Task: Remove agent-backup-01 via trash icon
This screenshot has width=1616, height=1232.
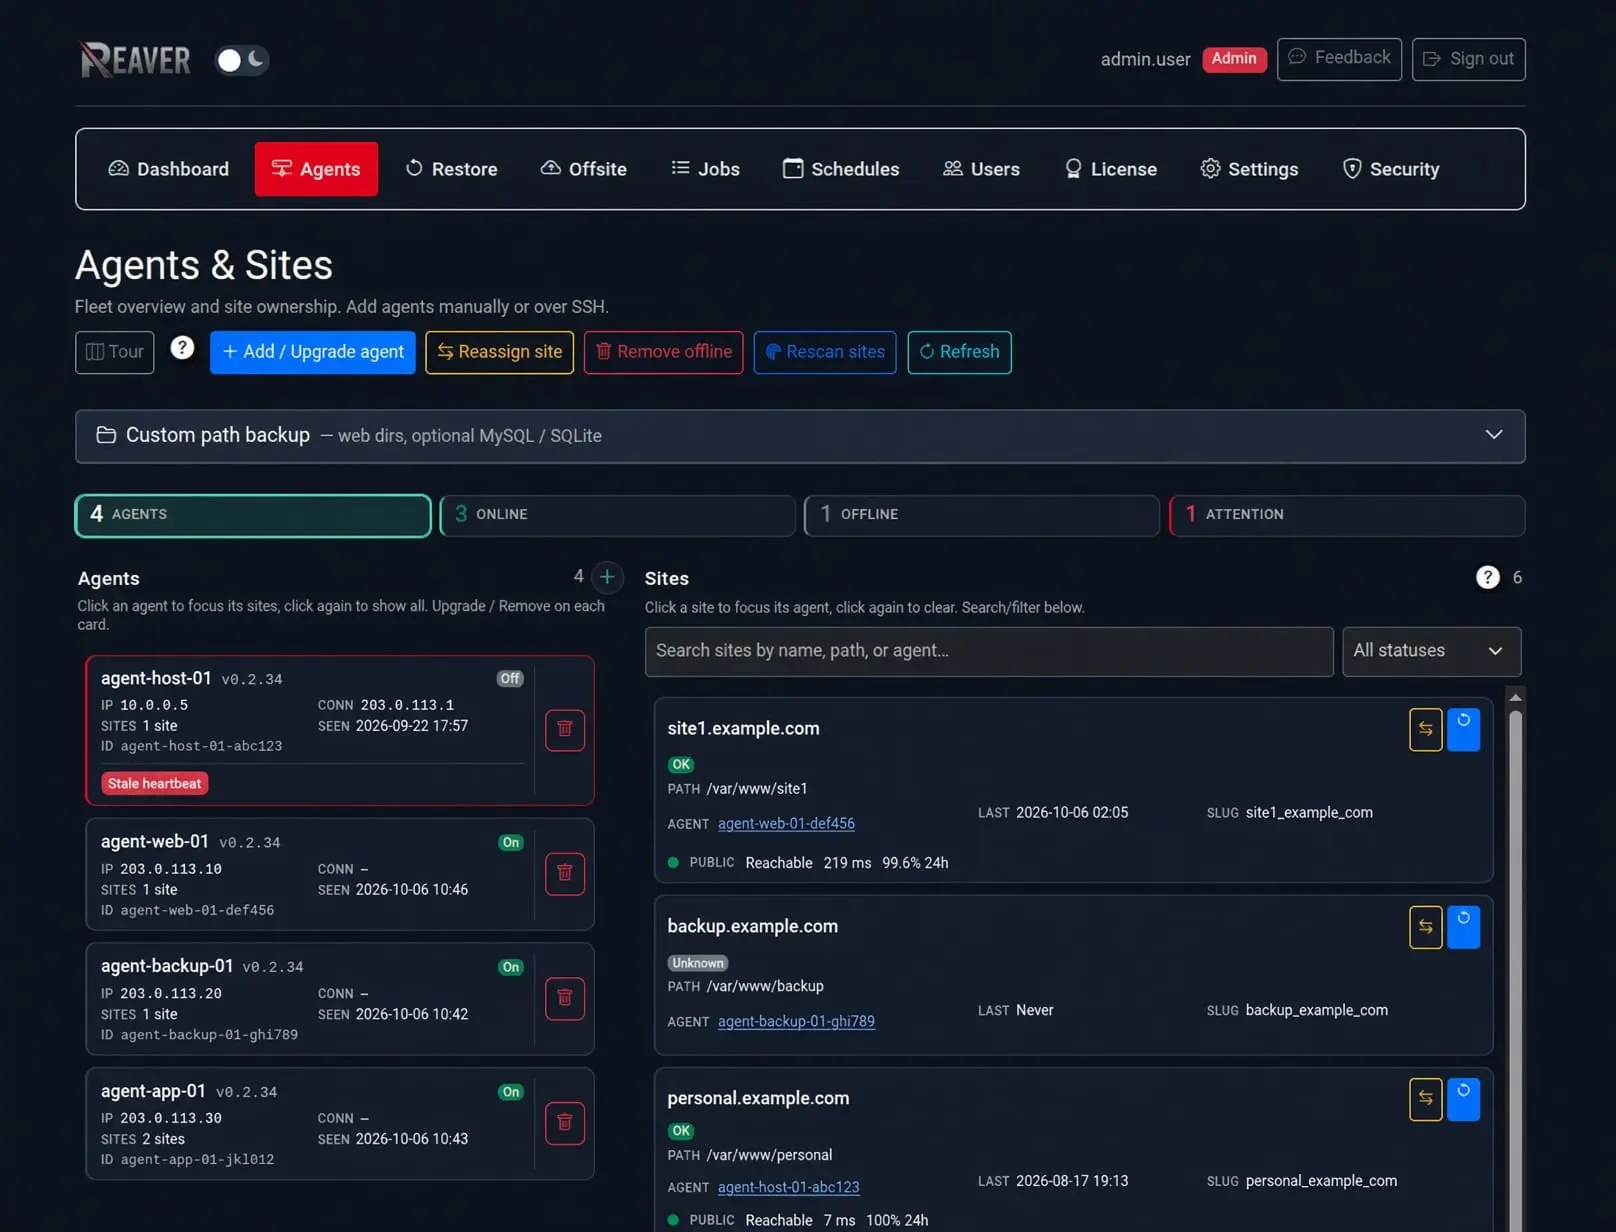Action: (565, 998)
